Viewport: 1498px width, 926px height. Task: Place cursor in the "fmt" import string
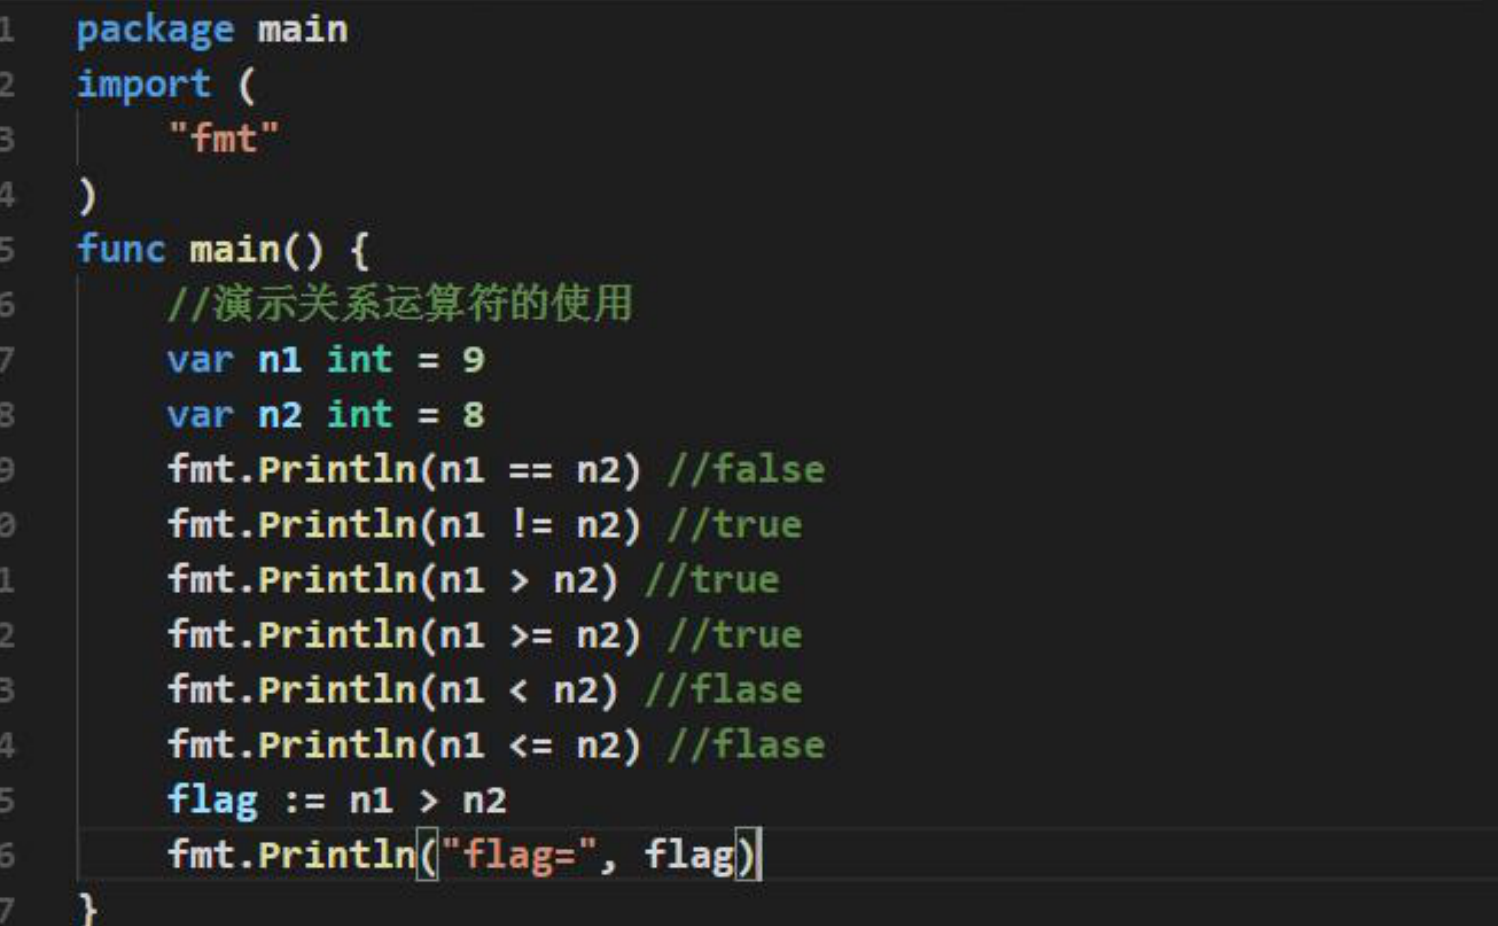[x=223, y=139]
